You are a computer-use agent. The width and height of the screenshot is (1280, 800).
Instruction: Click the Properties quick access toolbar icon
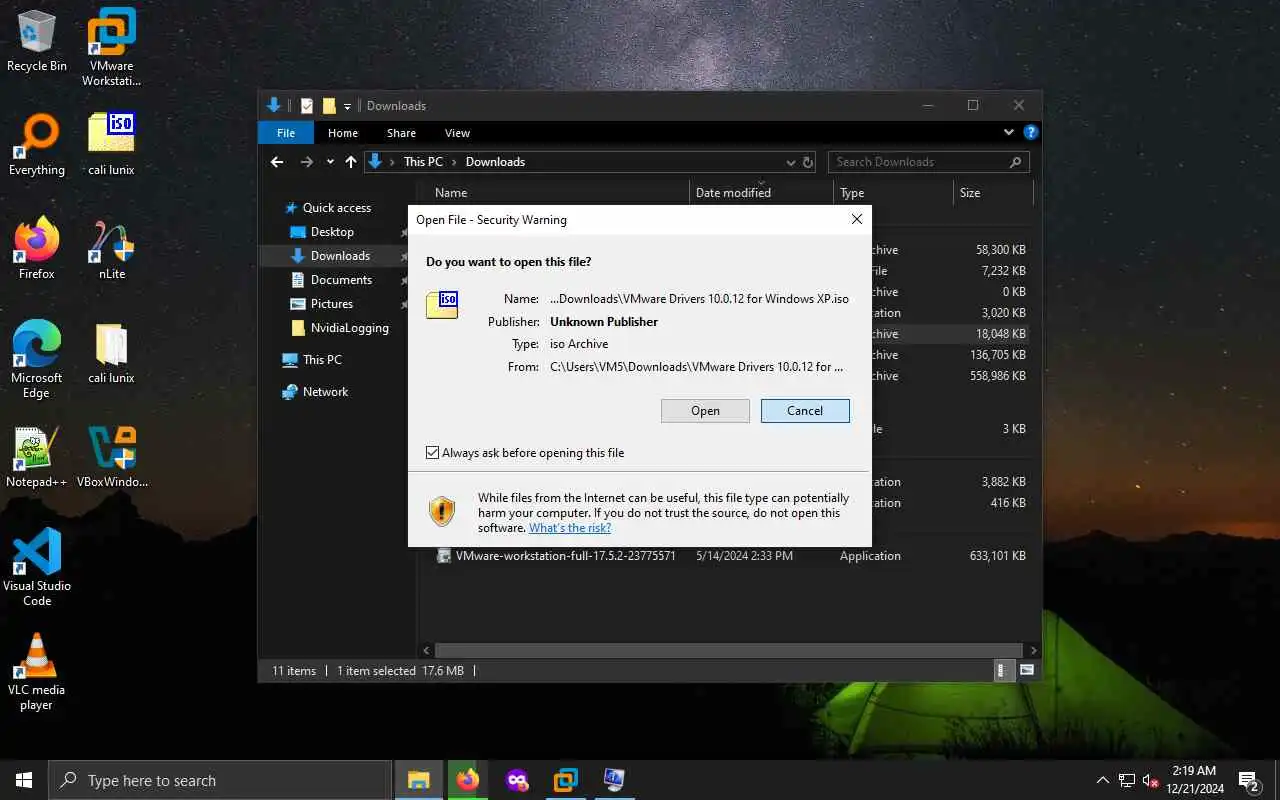(x=307, y=106)
